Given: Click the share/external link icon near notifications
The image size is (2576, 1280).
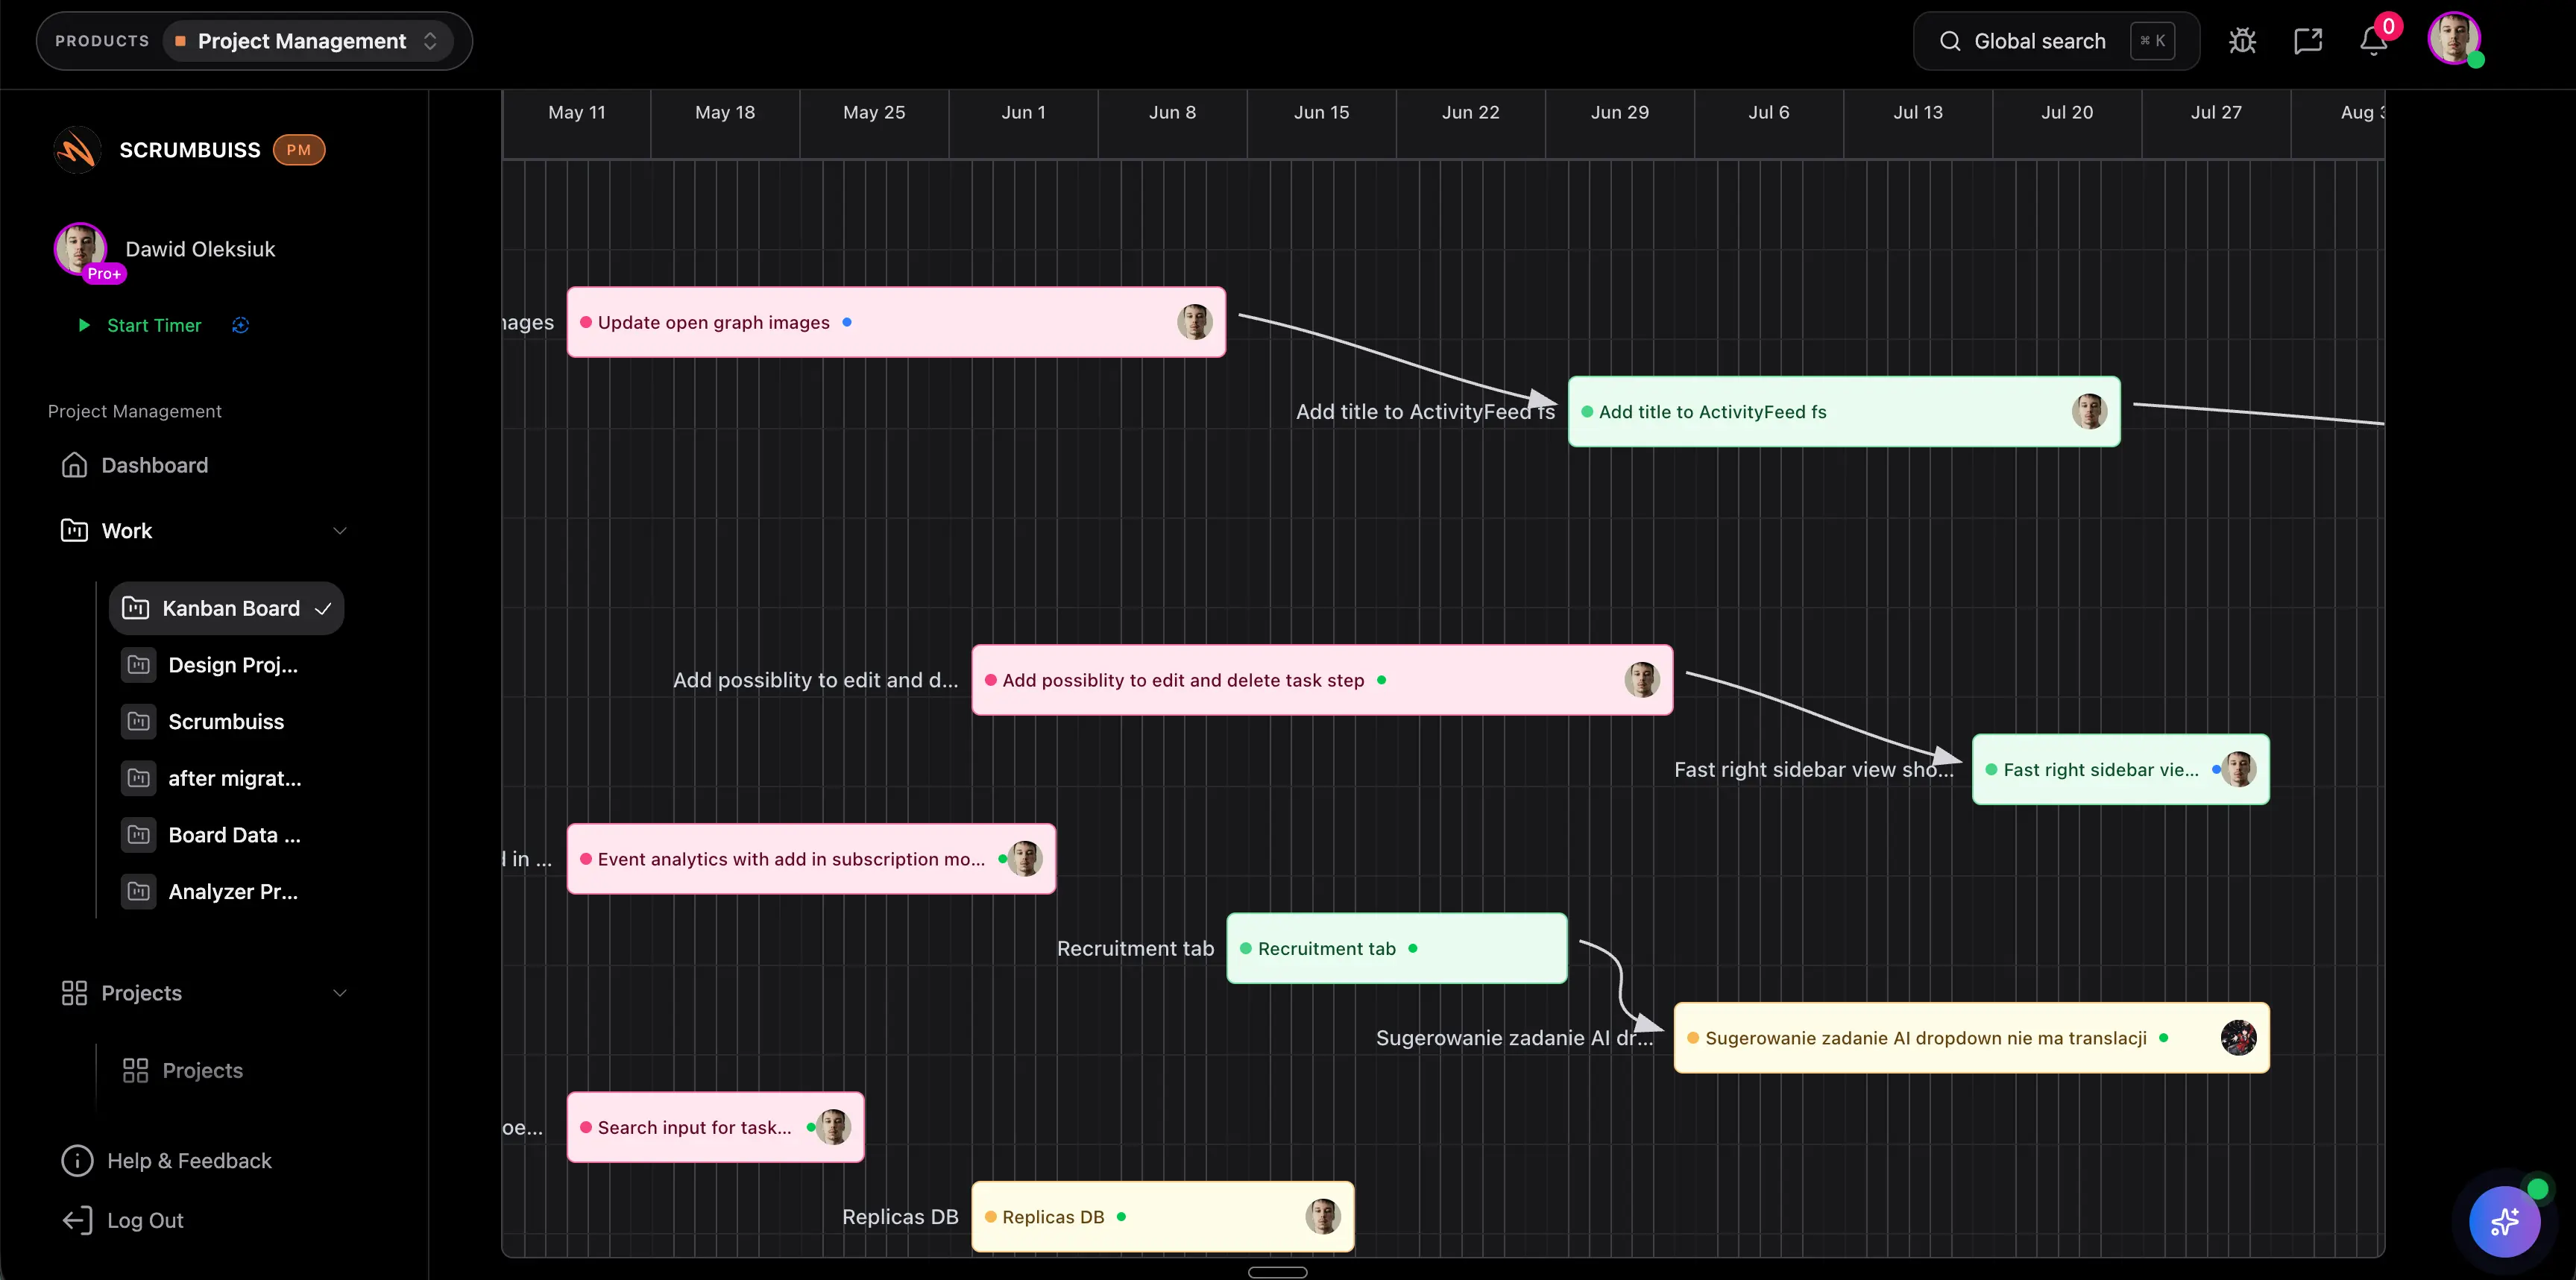Looking at the screenshot, I should point(2309,40).
